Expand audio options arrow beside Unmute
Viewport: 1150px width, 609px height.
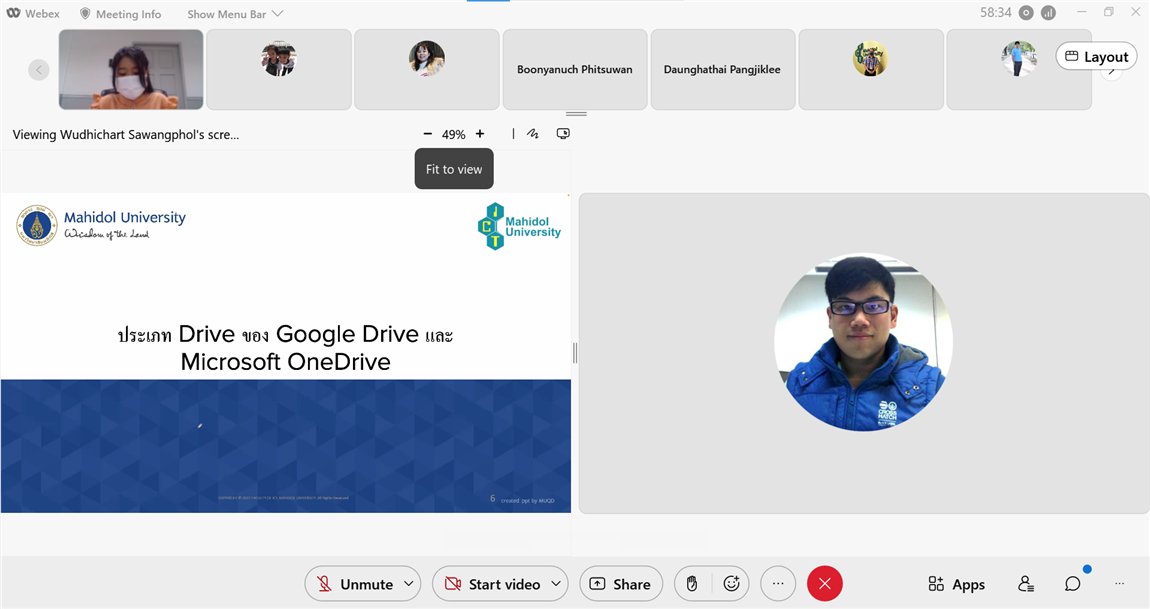point(408,584)
